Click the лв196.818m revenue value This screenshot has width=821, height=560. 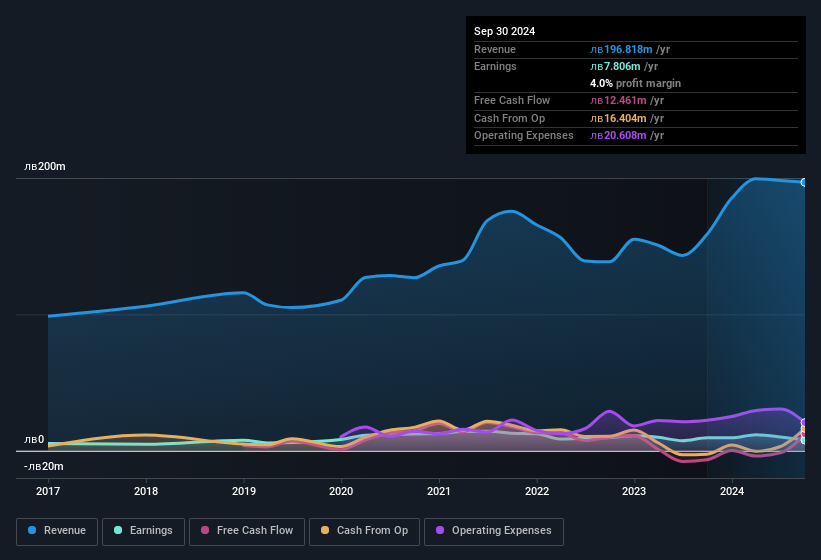tap(622, 49)
